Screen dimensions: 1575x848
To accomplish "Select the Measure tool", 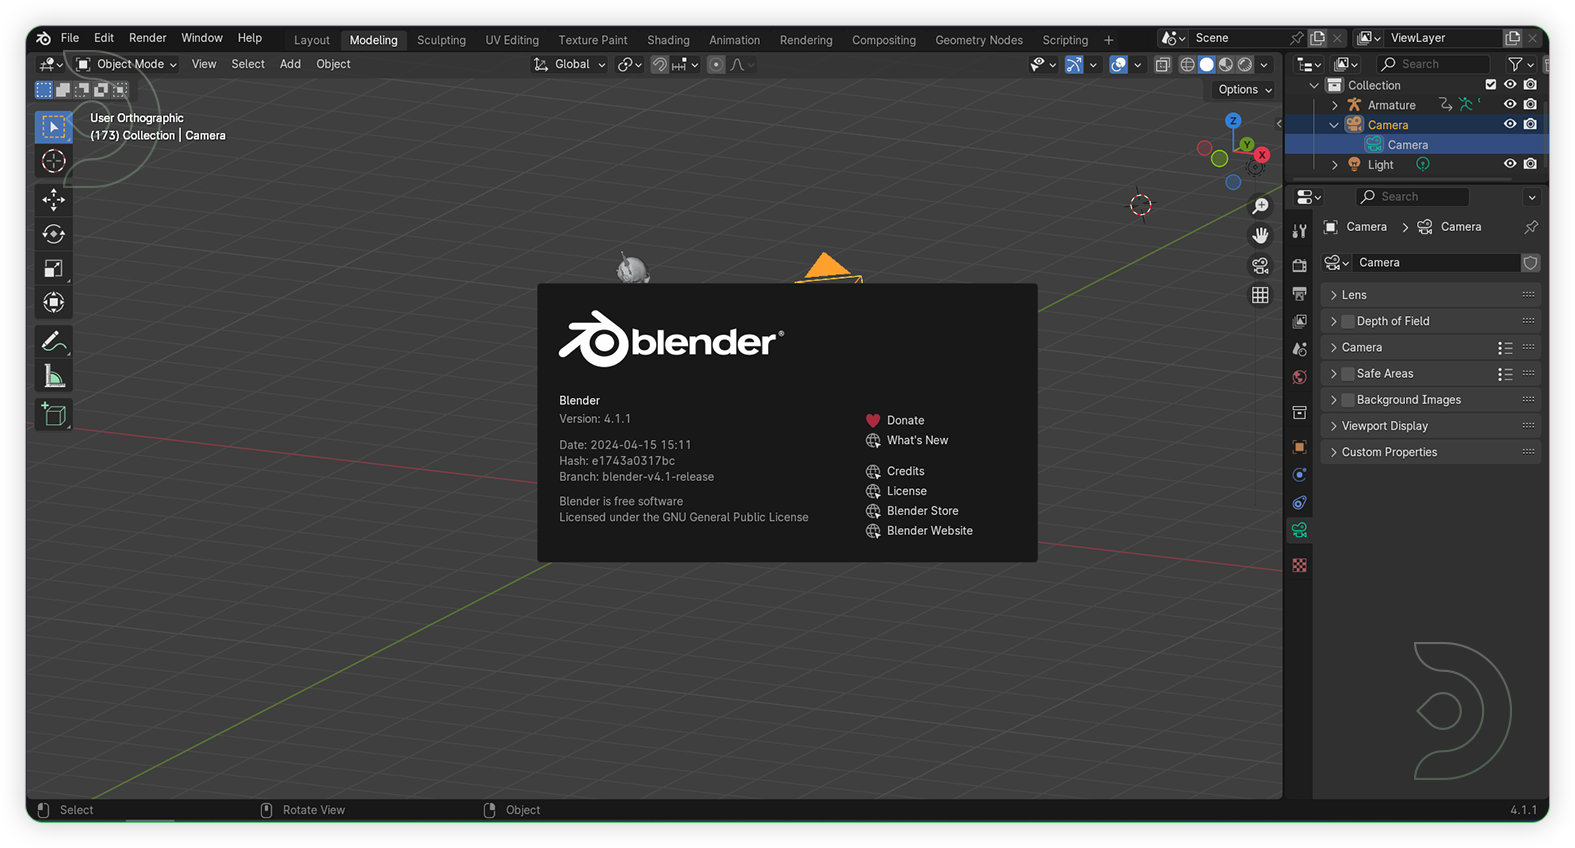I will tap(54, 376).
